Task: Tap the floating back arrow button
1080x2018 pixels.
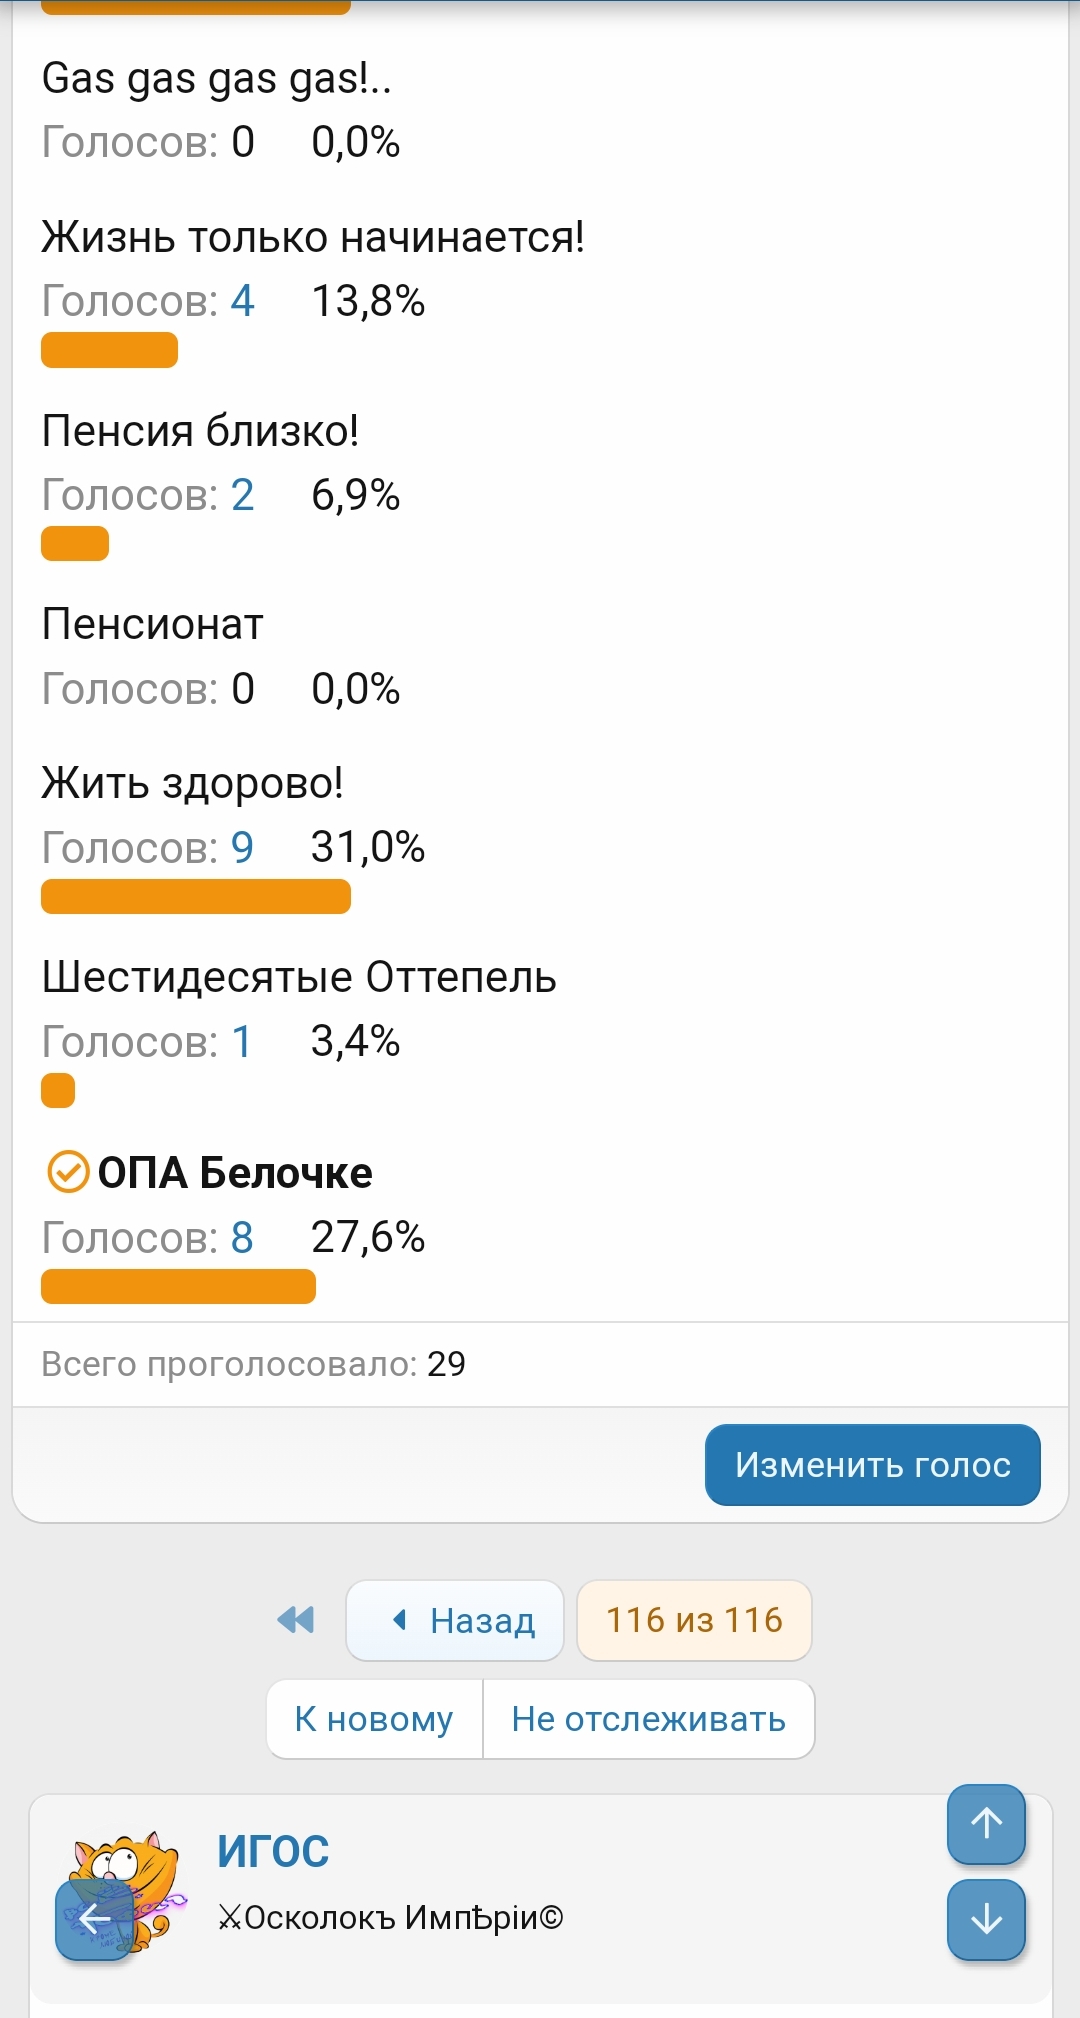Action: coord(95,1919)
